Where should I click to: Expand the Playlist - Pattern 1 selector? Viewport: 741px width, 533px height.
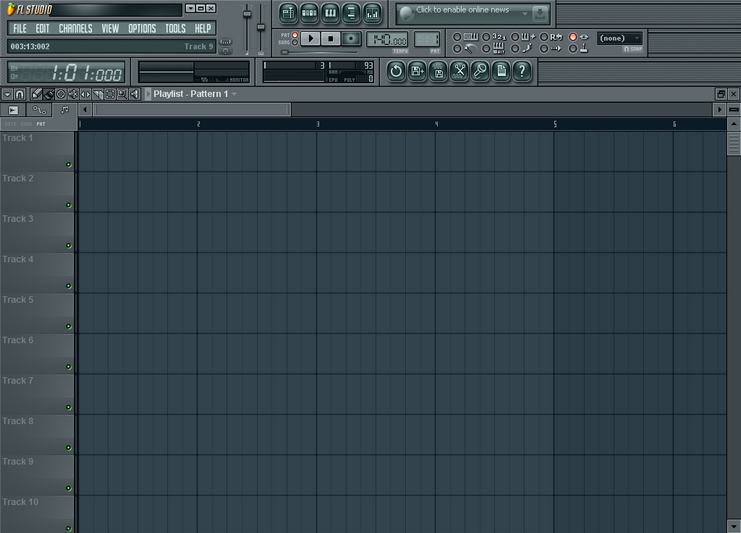pyautogui.click(x=234, y=94)
